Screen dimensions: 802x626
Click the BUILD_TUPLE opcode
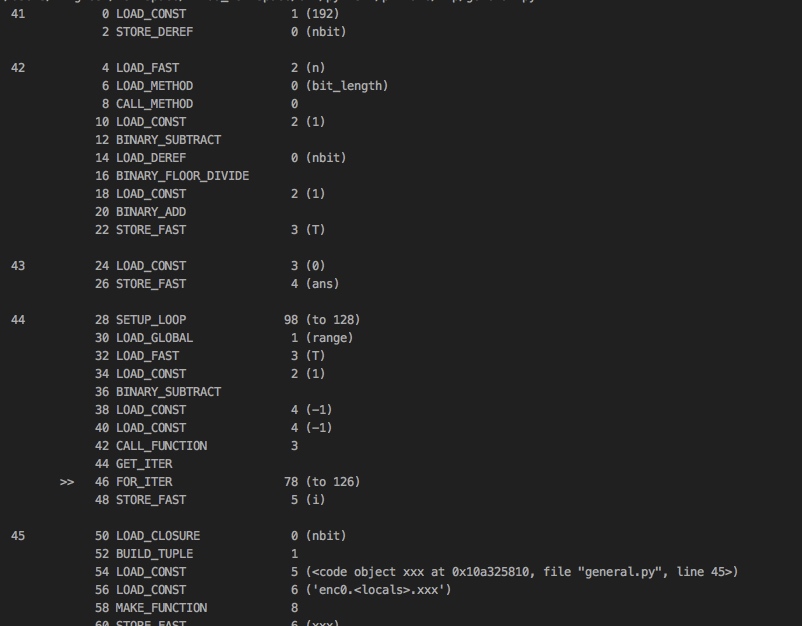pyautogui.click(x=154, y=554)
